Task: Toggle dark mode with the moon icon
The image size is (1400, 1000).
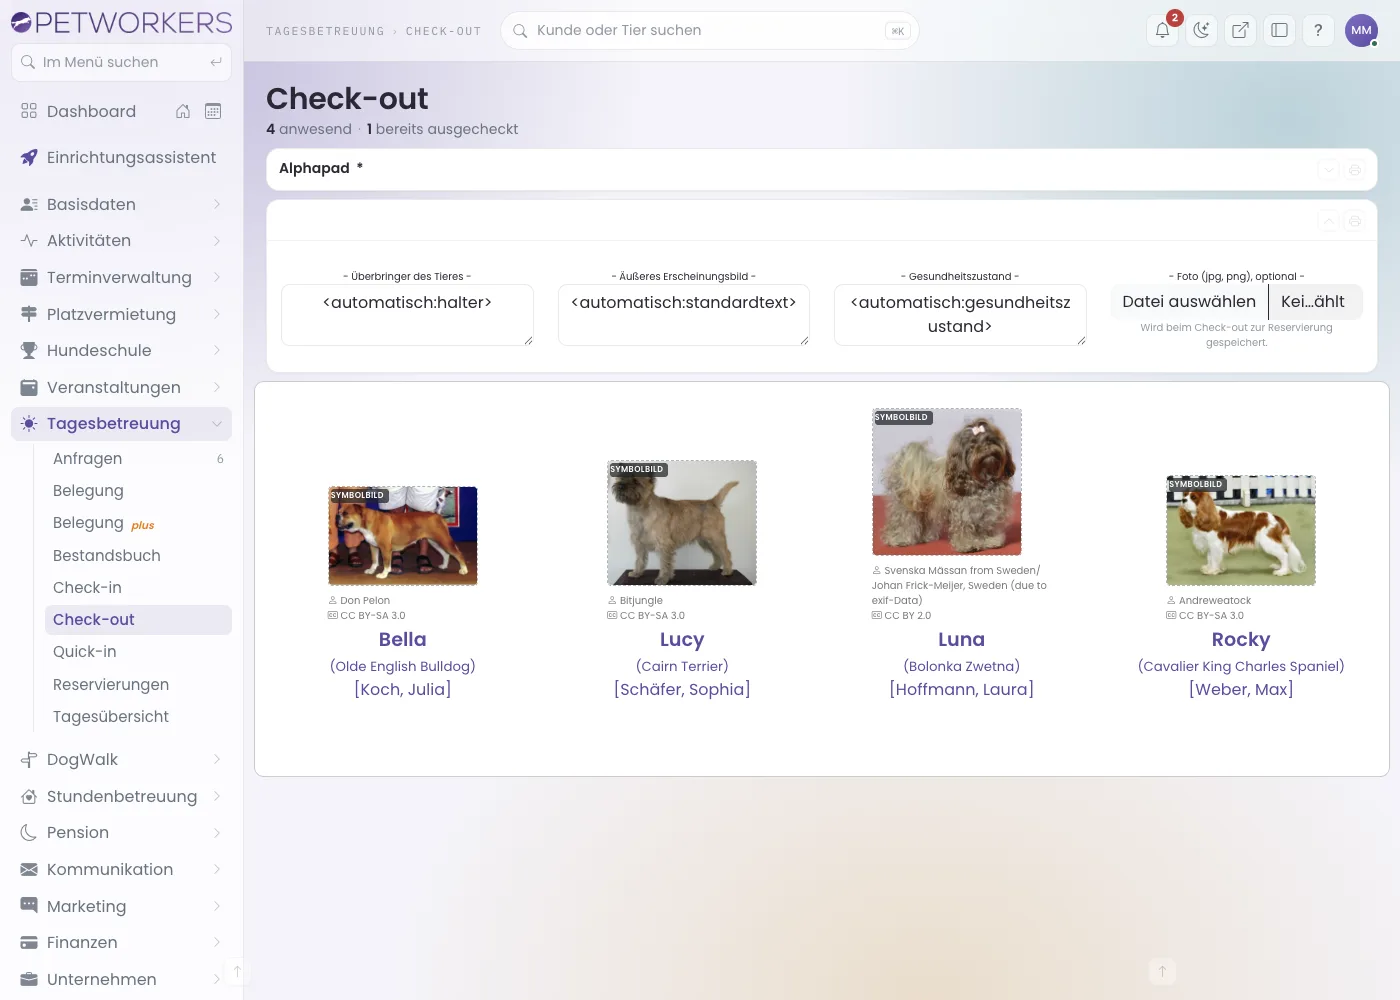Action: click(1201, 30)
